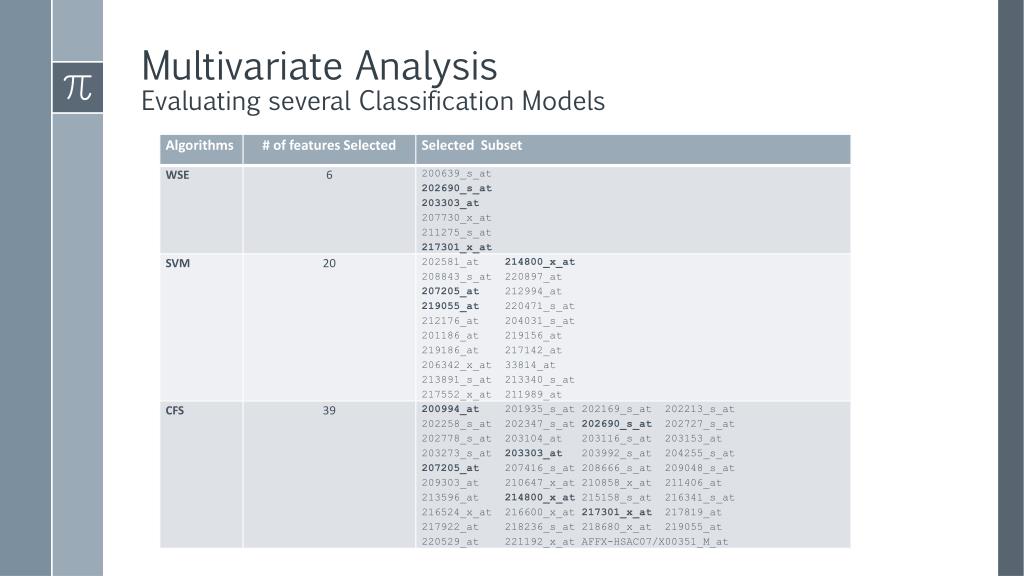The image size is (1024, 576).
Task: Click the SVM algorithm cell
Action: (x=177, y=264)
